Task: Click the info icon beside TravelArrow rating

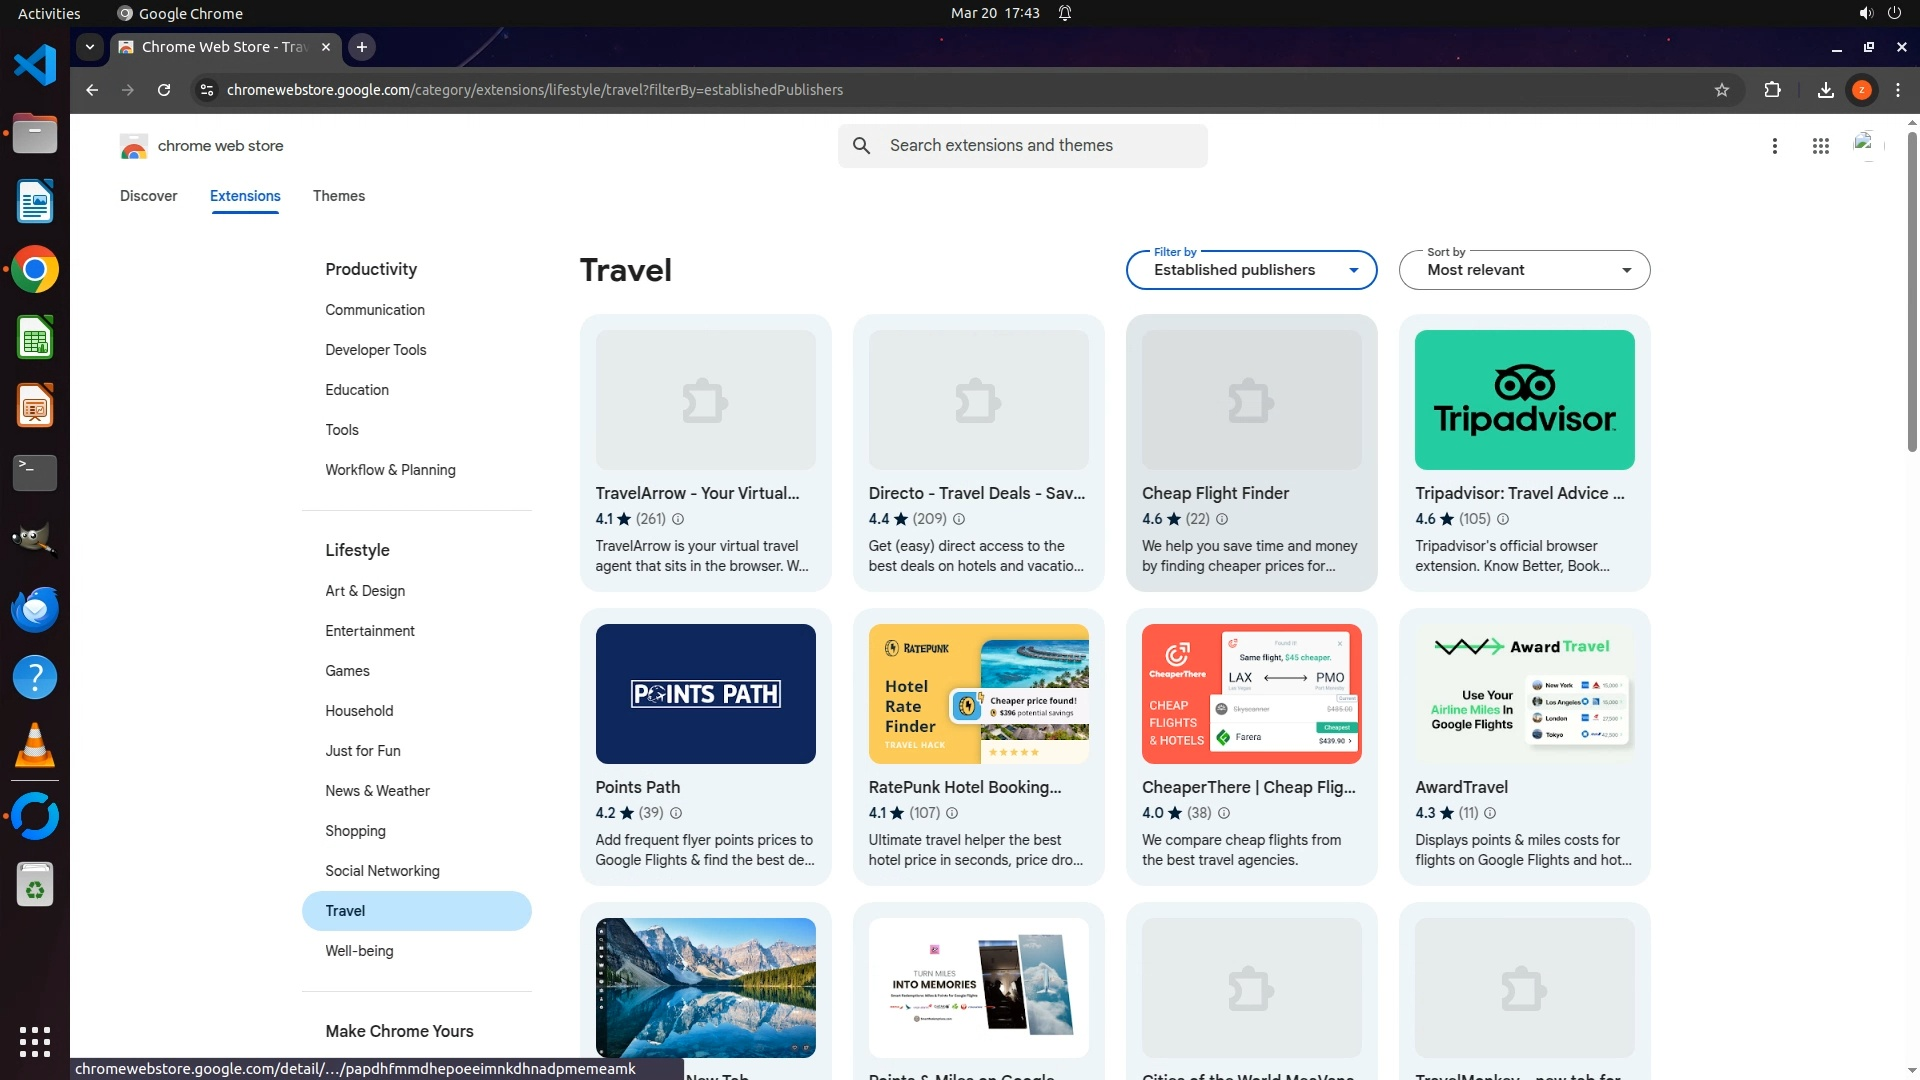Action: pyautogui.click(x=678, y=519)
